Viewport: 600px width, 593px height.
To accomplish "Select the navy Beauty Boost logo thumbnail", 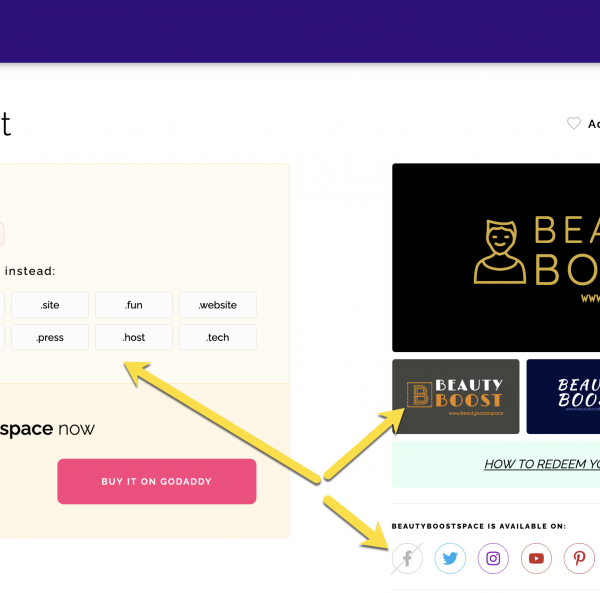I will point(563,396).
